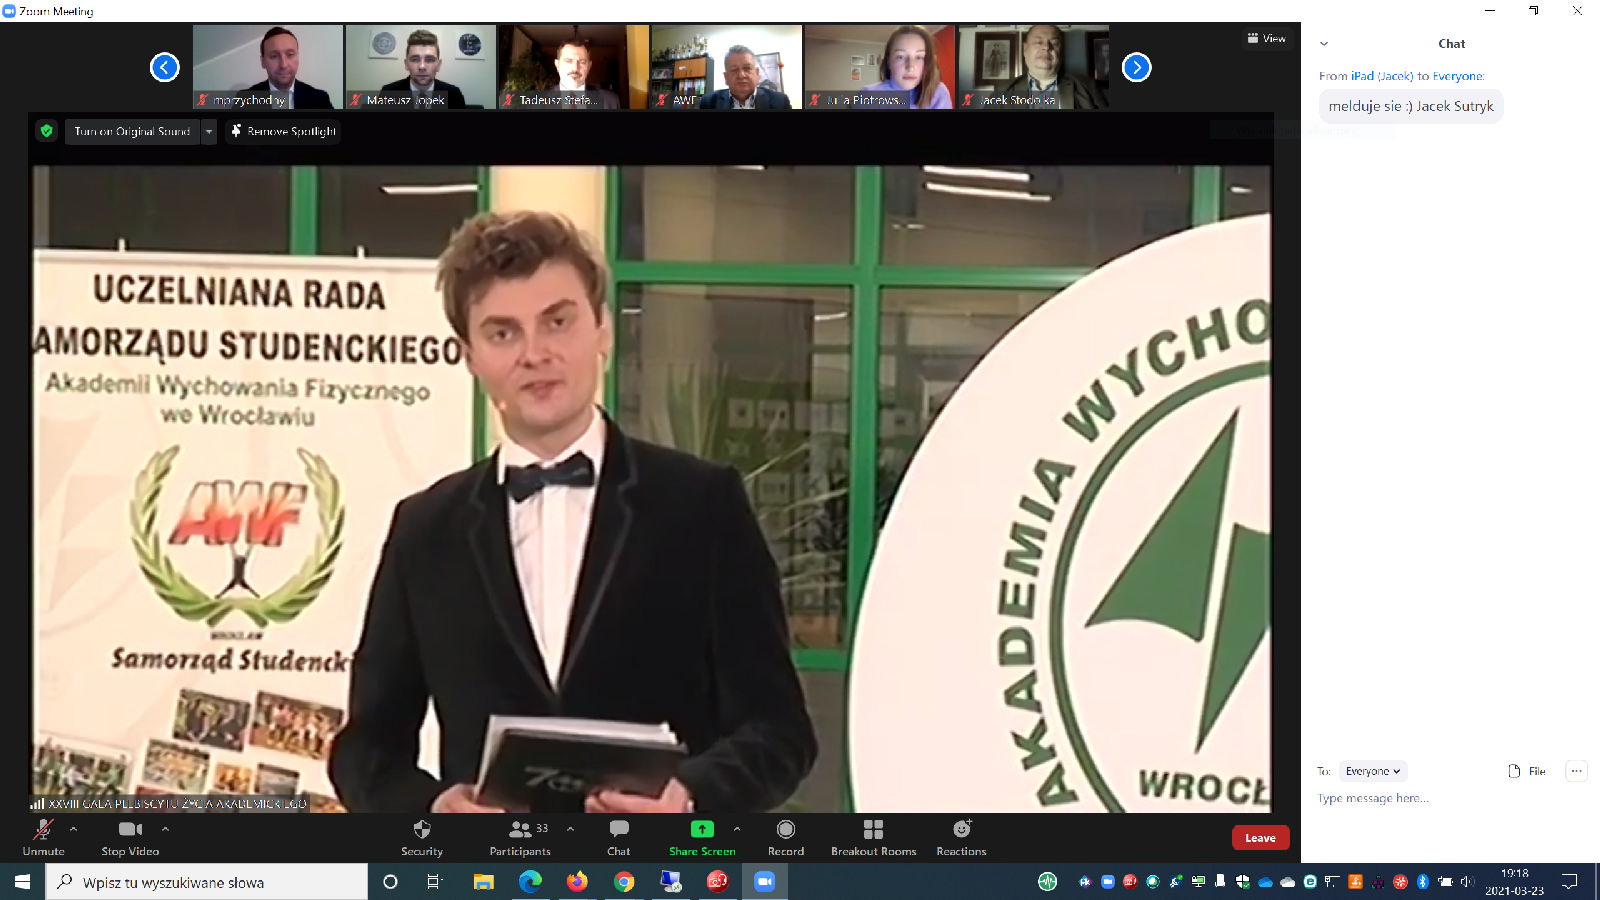The height and width of the screenshot is (900, 1600).
Task: Click the green encryption shield icon
Action: pos(46,131)
